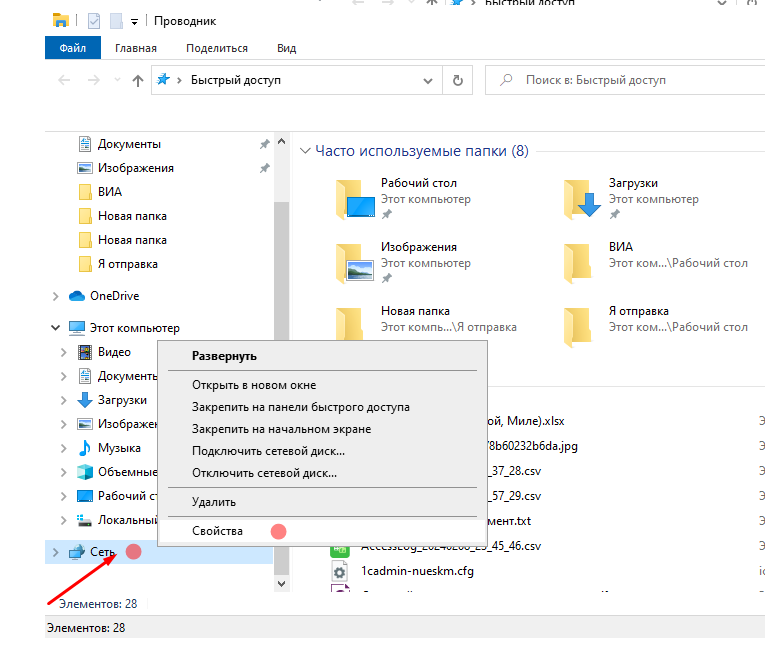Click the Back navigation arrow

pos(65,81)
